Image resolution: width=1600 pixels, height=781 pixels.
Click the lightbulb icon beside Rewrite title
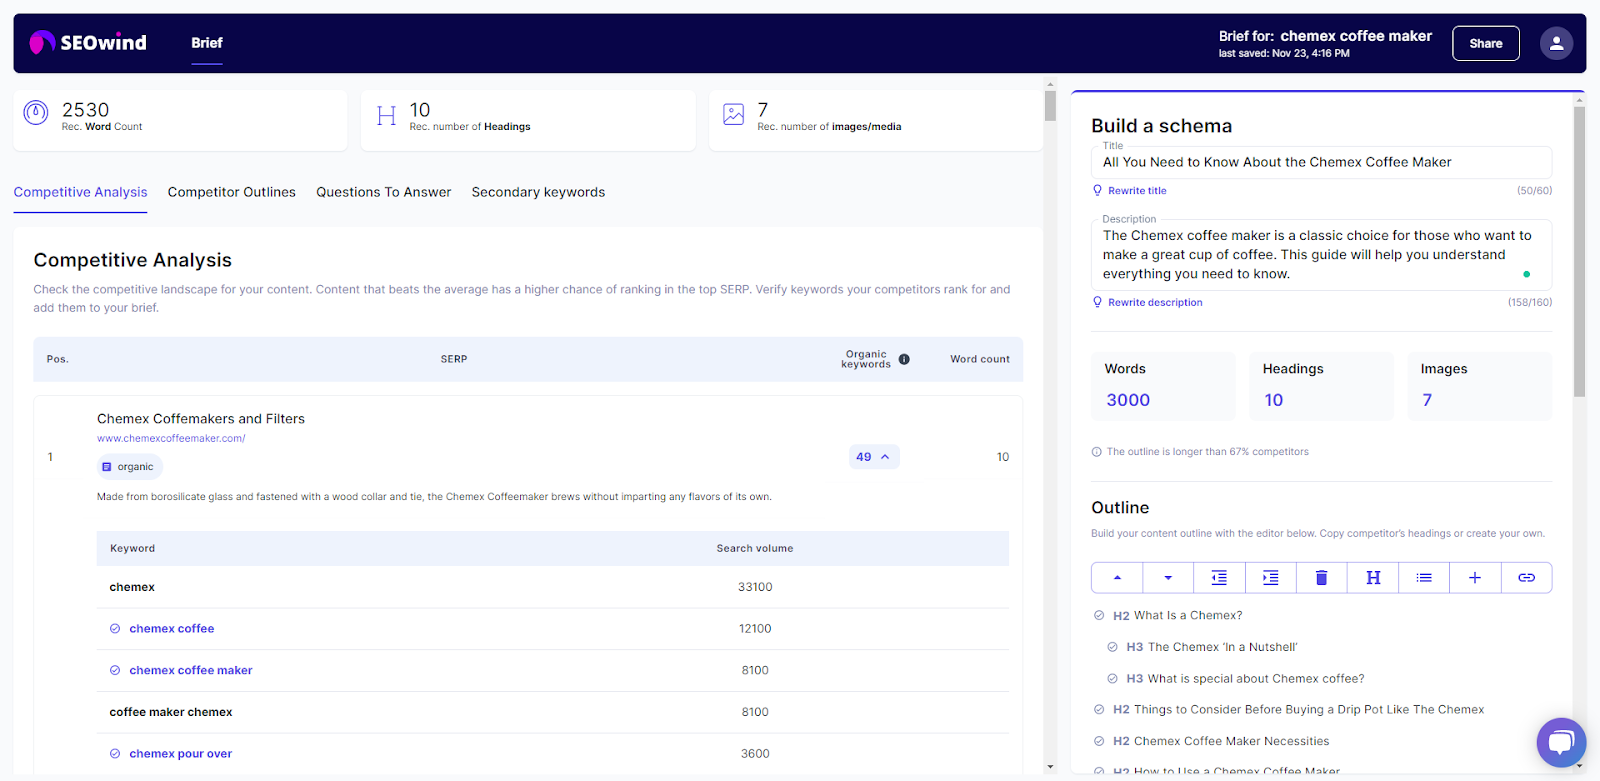tap(1098, 190)
